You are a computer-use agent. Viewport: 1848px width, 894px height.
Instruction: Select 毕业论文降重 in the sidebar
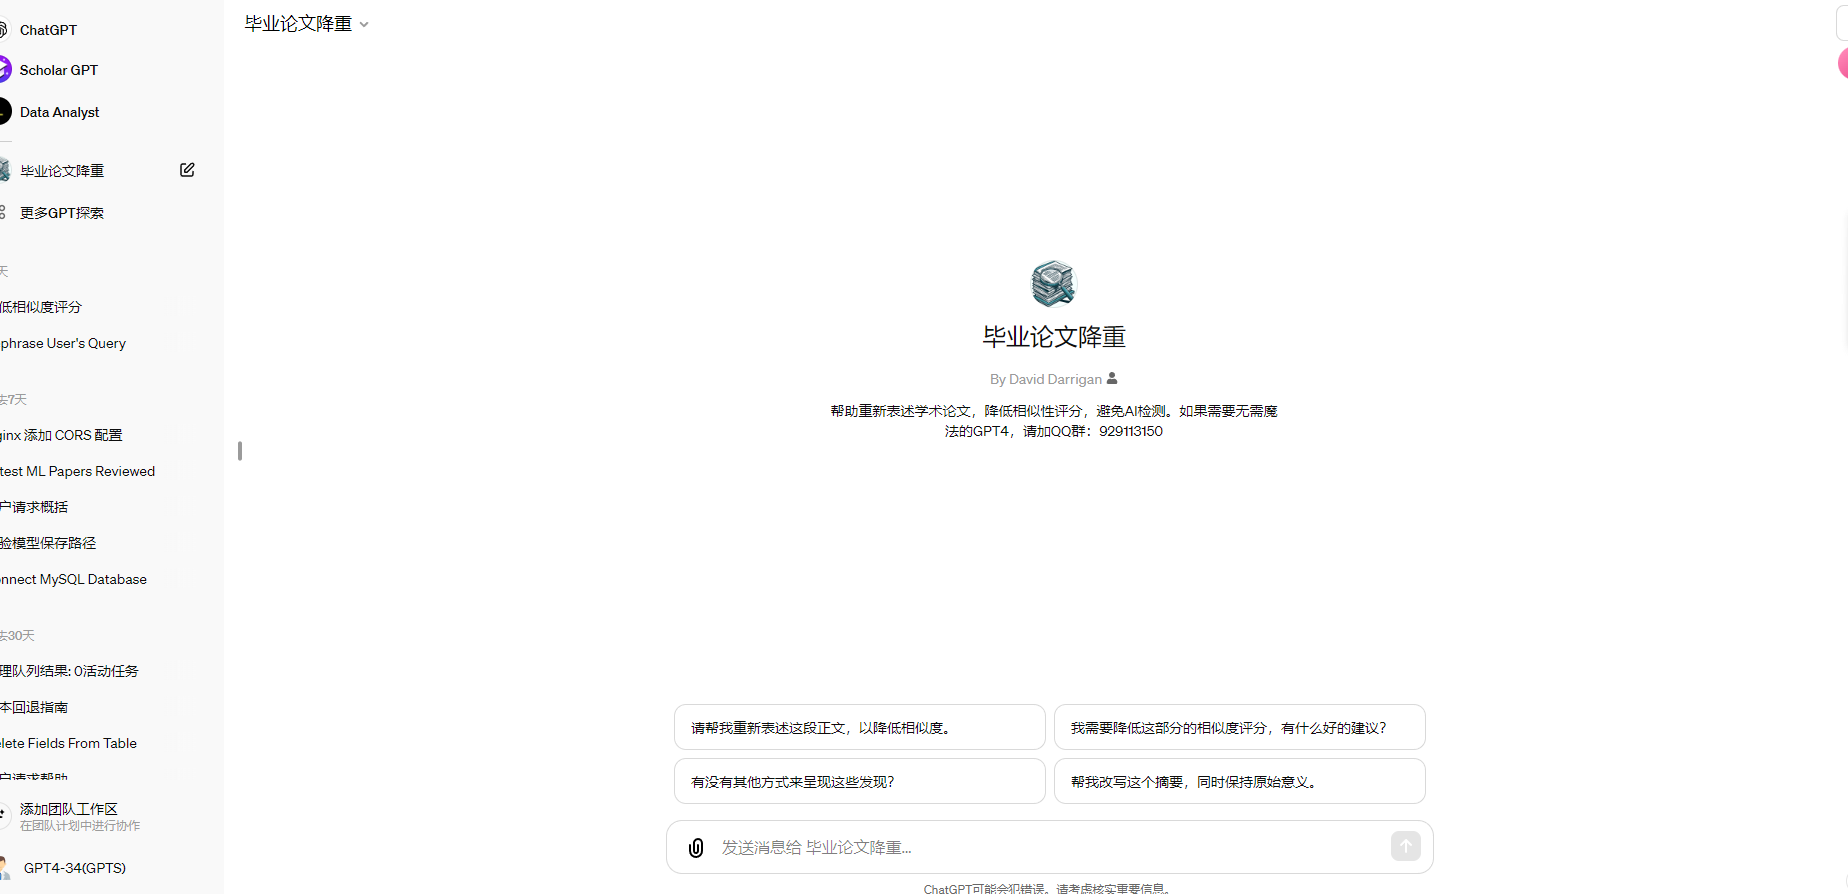[x=62, y=171]
